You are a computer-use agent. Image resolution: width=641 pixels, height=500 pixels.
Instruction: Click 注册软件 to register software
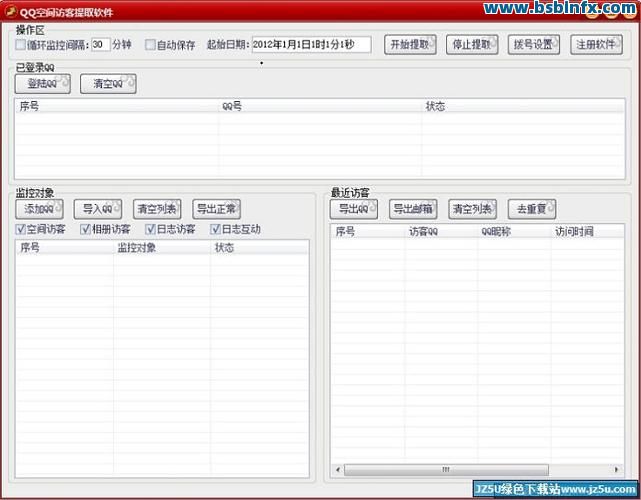[x=596, y=45]
